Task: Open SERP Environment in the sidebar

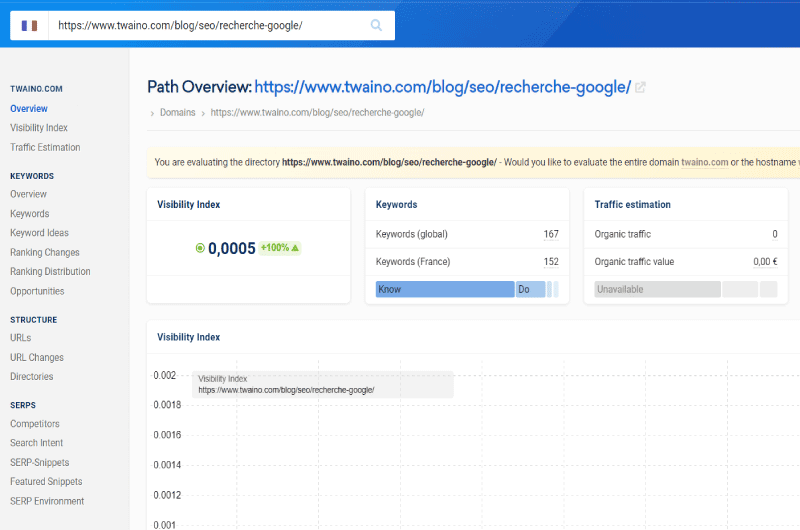Action: (x=47, y=501)
